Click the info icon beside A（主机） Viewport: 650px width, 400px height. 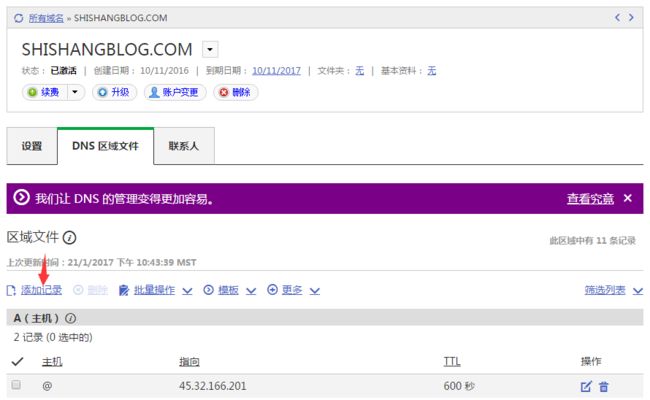coord(70,318)
